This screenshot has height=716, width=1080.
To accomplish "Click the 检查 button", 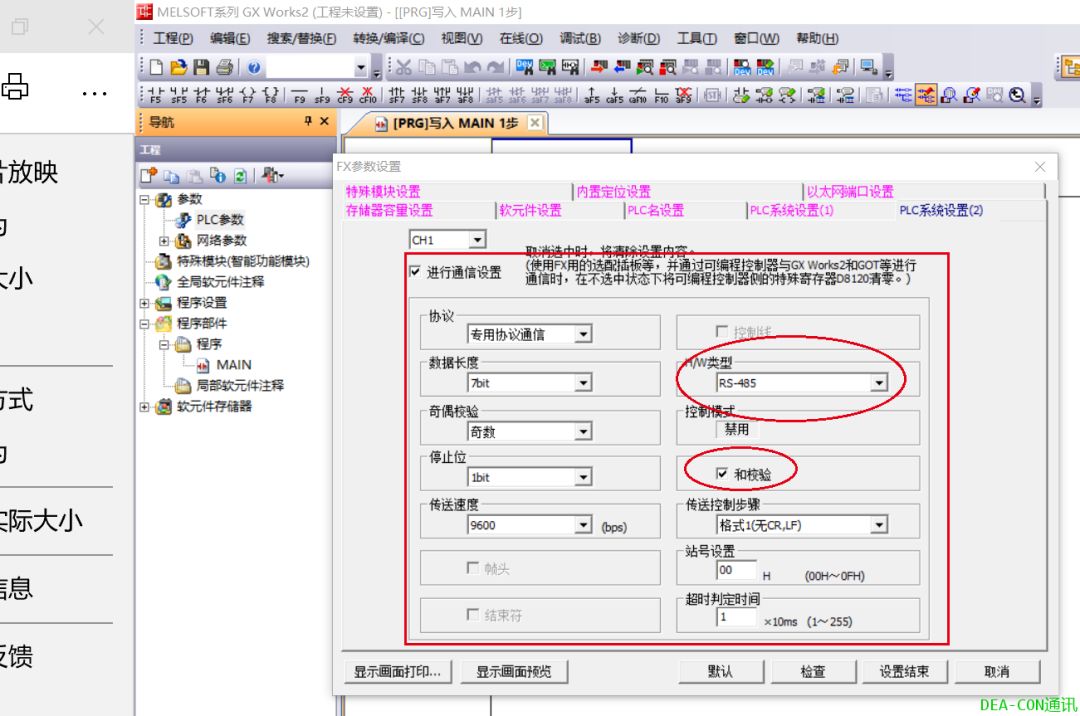I will point(813,671).
